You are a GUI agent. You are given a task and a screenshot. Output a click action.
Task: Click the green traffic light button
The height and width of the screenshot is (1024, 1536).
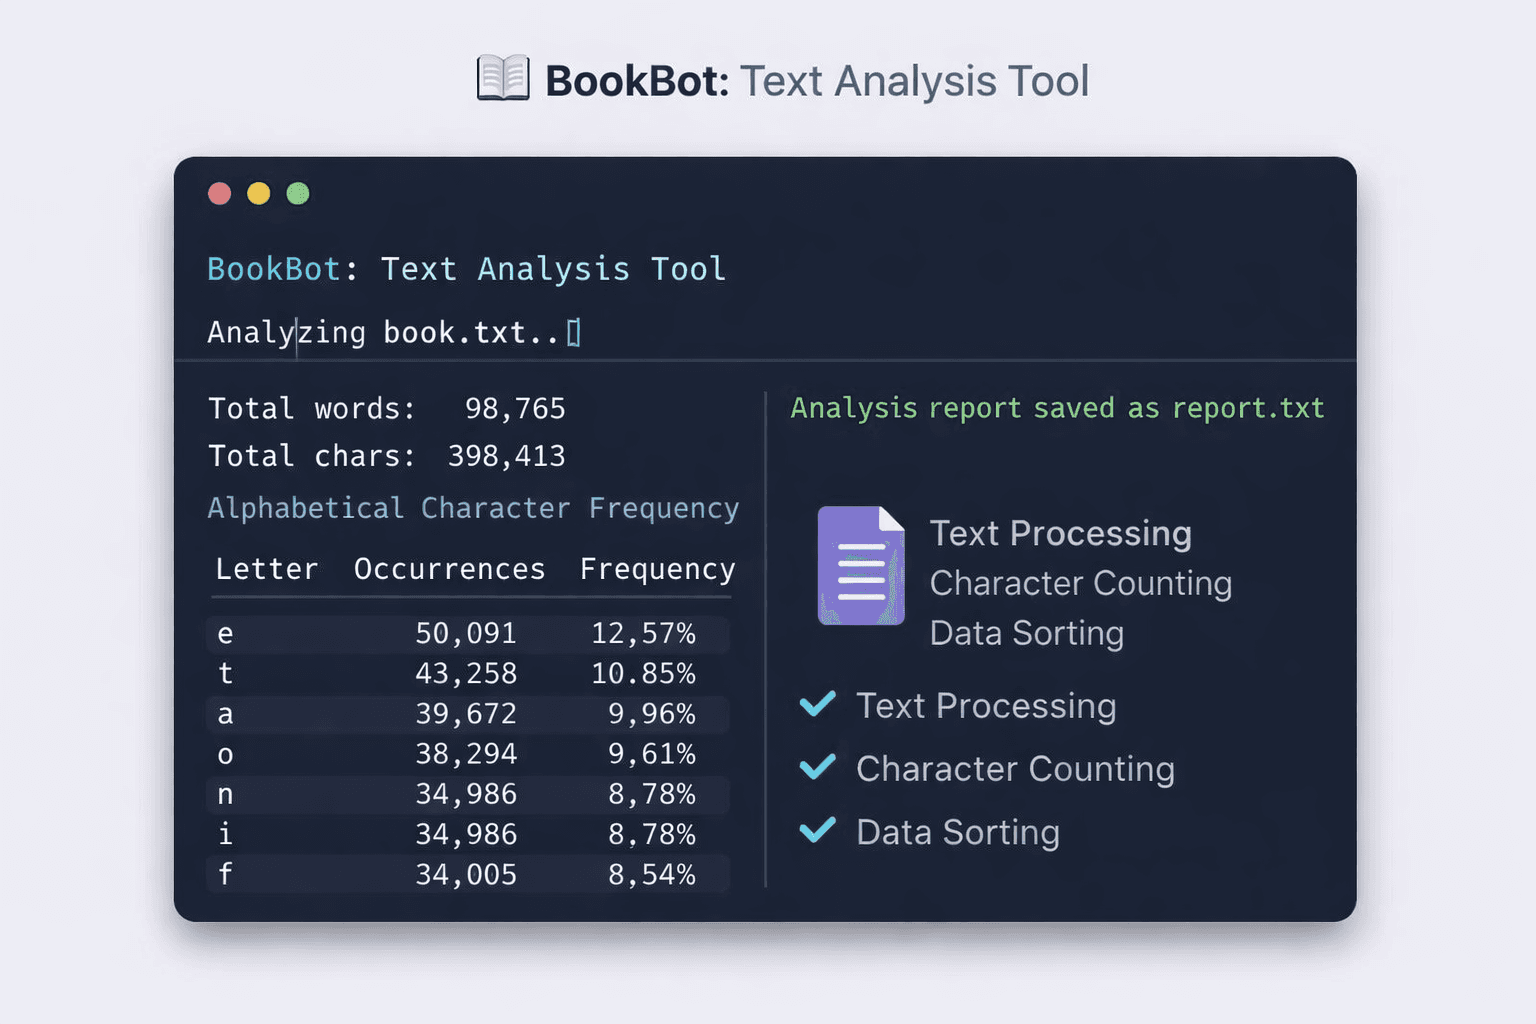[298, 193]
